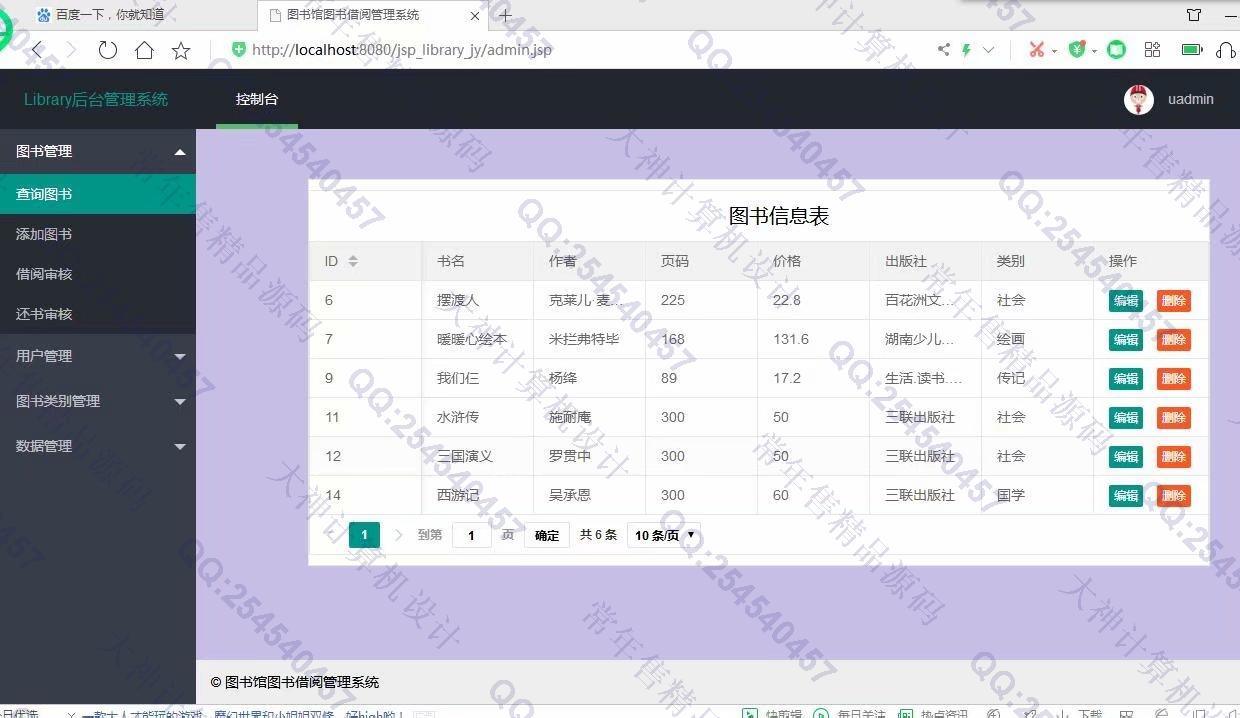Viewport: 1240px width, 718px height.
Task: Expand the 数据管理 sidebar menu
Action: pos(98,446)
